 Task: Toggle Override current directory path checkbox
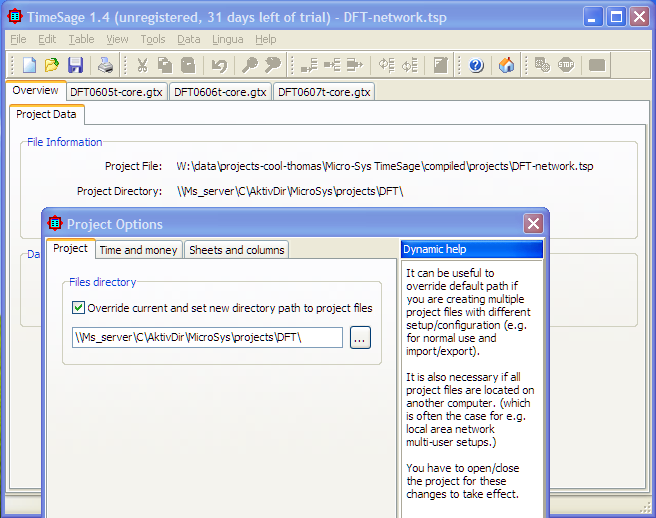[x=78, y=308]
